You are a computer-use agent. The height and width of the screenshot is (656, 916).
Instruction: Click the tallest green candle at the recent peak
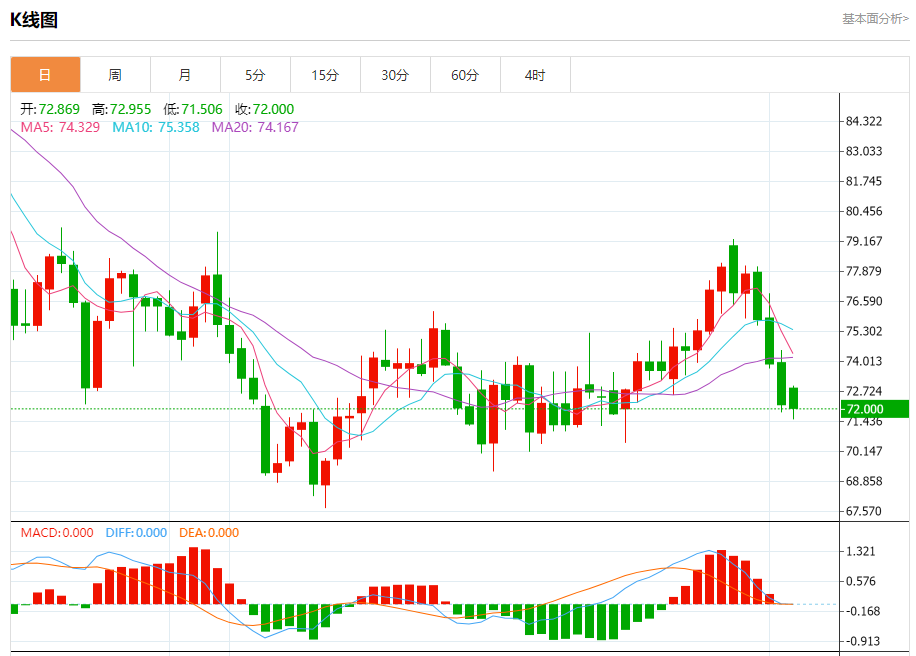pyautogui.click(x=733, y=269)
